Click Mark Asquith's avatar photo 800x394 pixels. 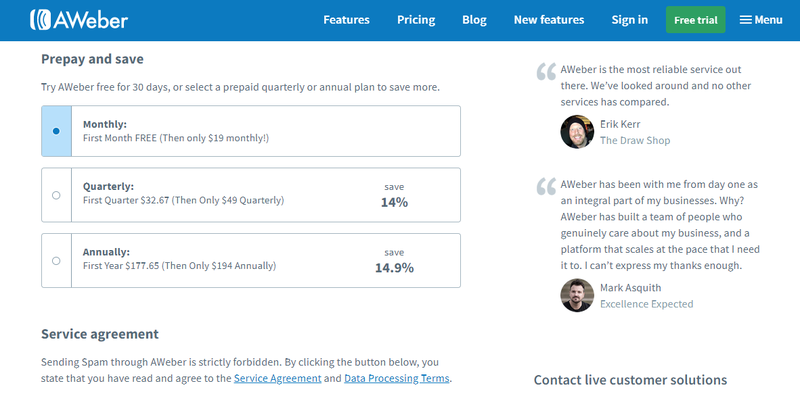(577, 295)
